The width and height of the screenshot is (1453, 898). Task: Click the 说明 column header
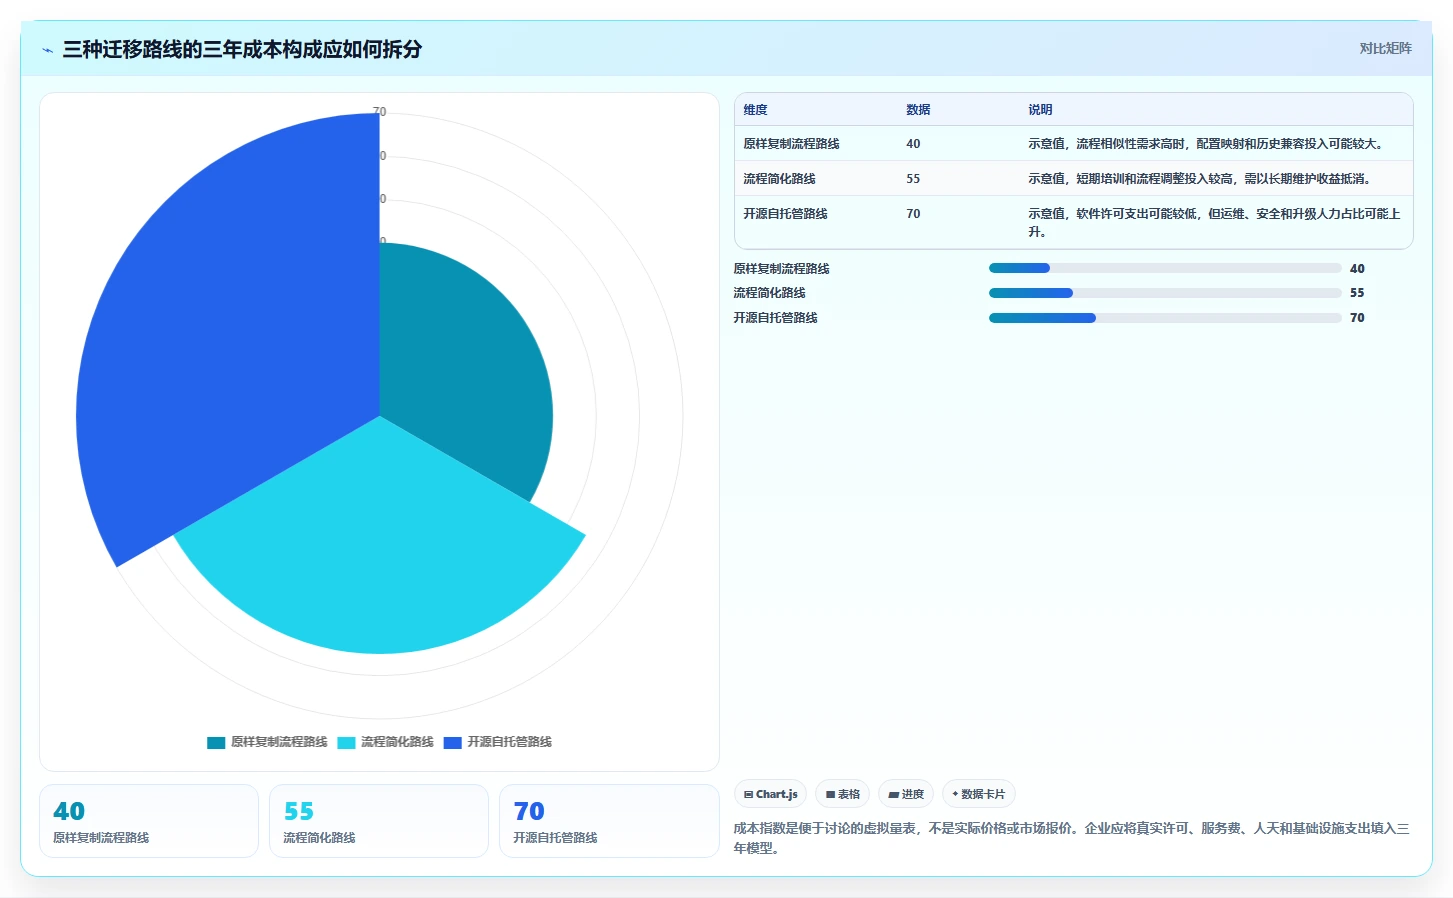[1040, 110]
